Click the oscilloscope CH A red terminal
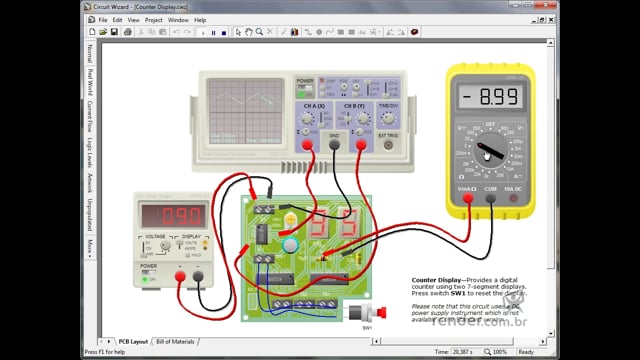640x360 pixels. coord(307,144)
